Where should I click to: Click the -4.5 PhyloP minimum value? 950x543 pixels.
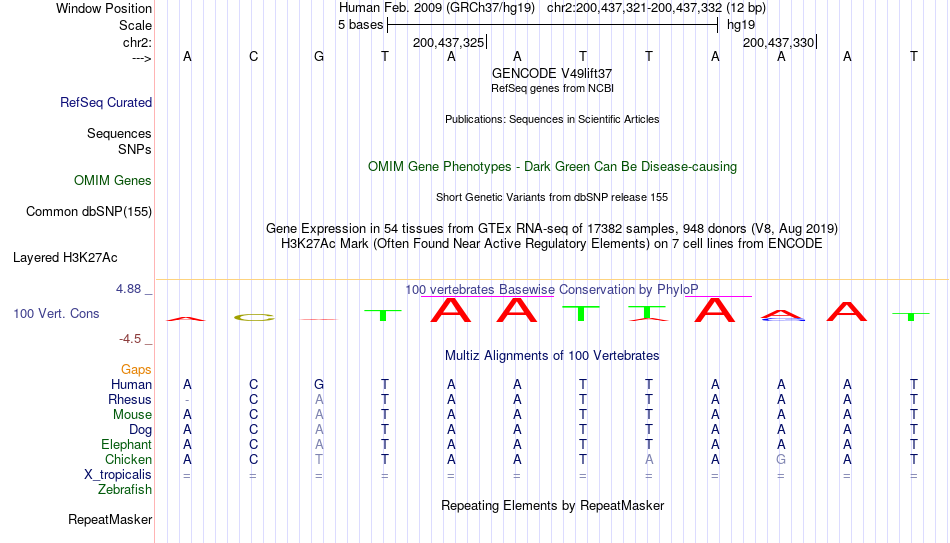pos(130,339)
